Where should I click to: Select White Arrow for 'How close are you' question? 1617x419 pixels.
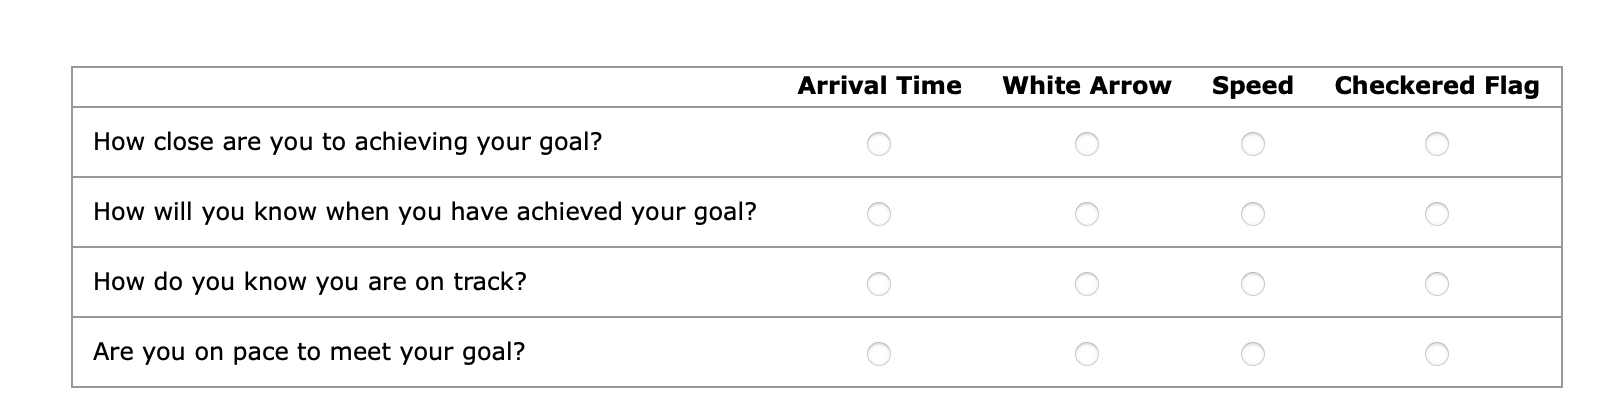[1087, 144]
